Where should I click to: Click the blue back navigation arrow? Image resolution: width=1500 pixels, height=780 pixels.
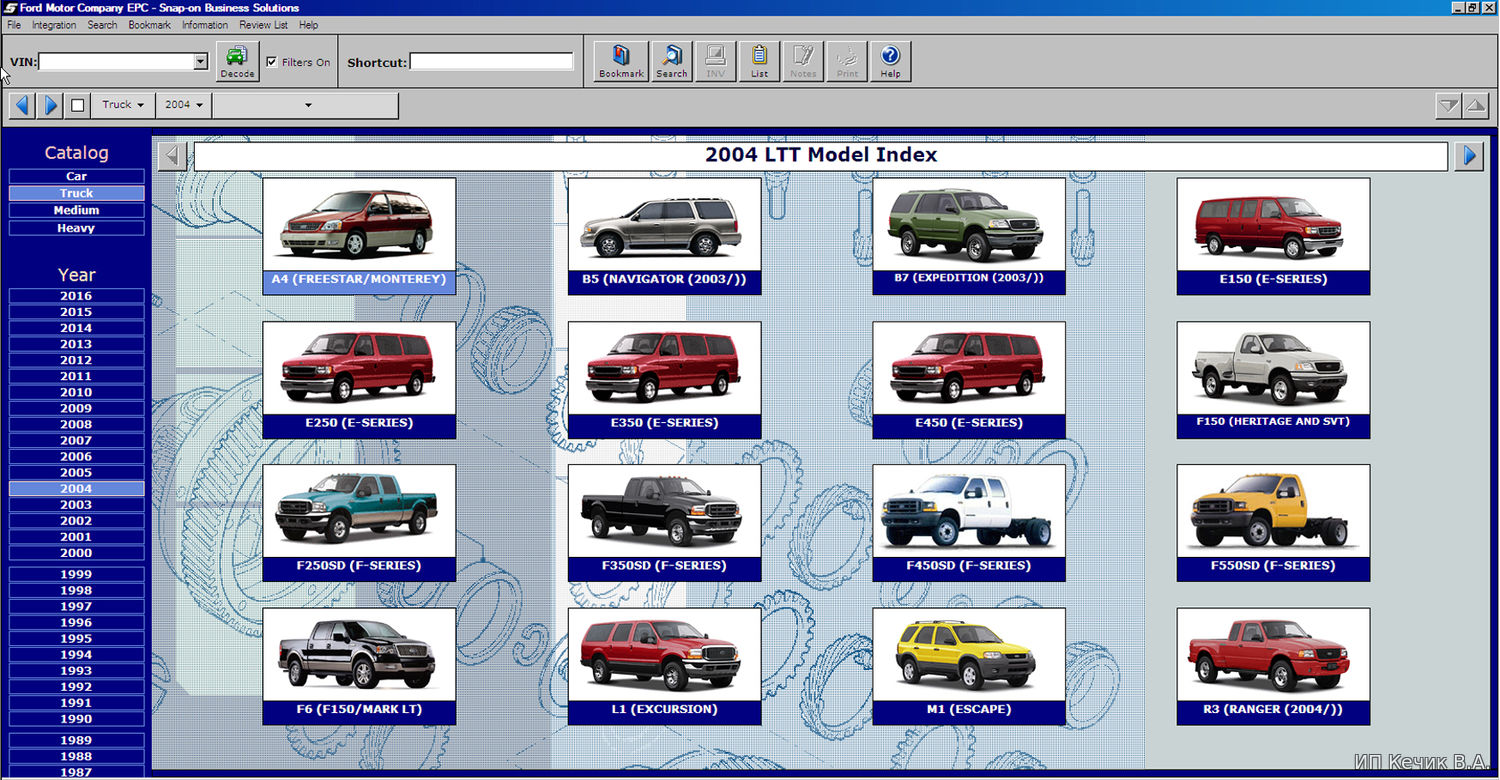(x=22, y=105)
